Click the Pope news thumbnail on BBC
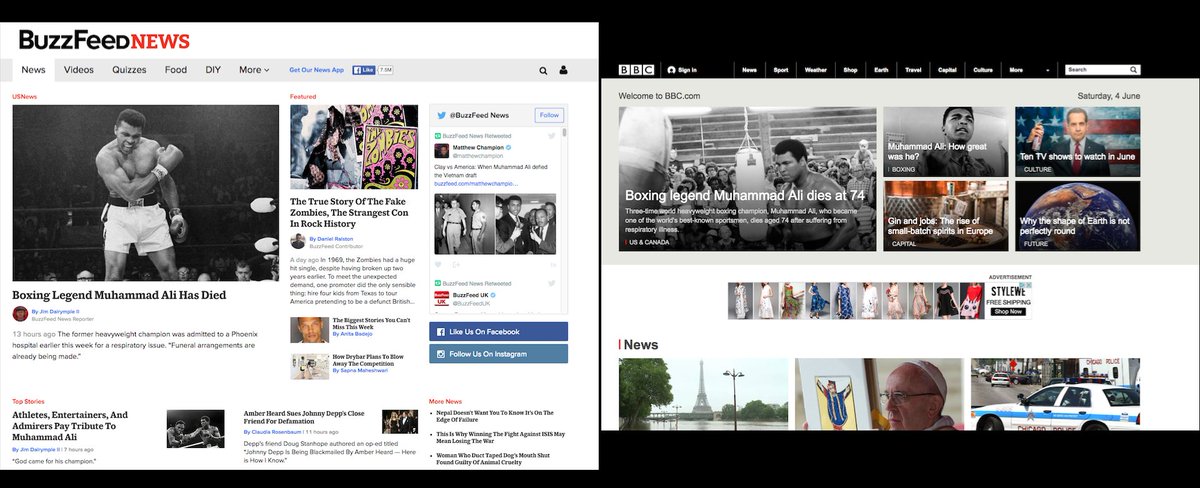 tap(879, 395)
